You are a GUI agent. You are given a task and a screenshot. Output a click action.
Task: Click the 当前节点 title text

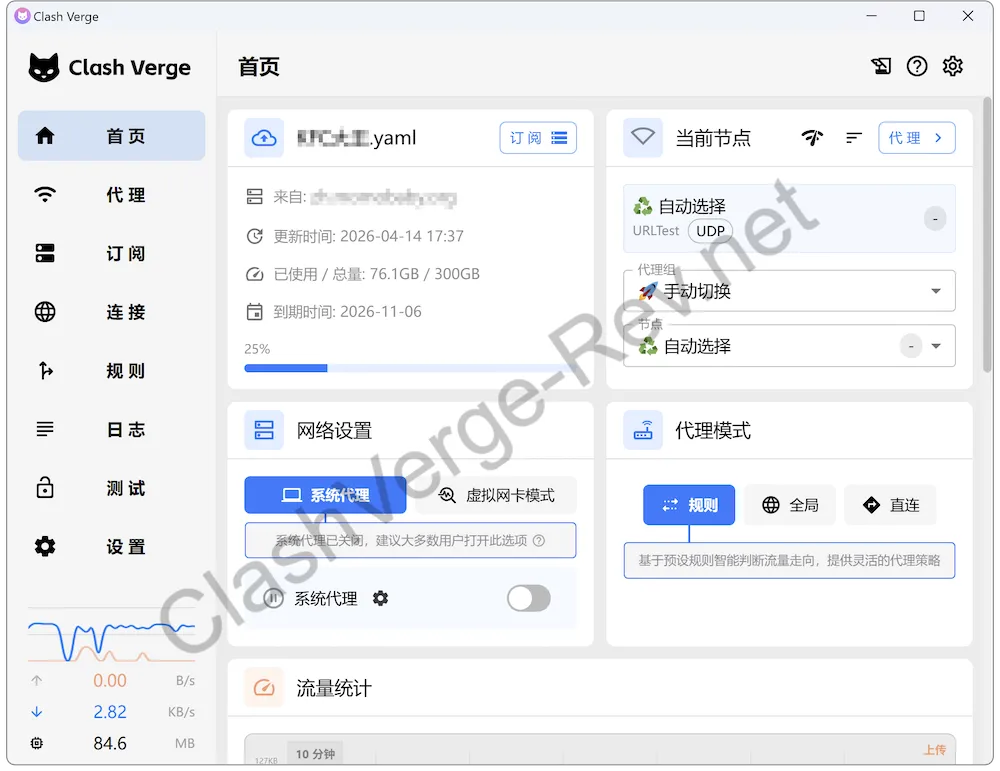(x=713, y=138)
